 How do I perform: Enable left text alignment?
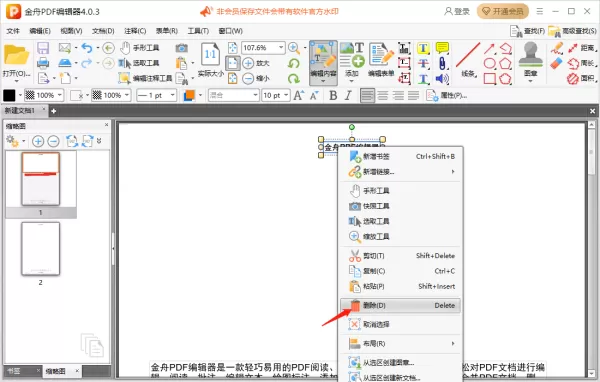tap(367, 95)
